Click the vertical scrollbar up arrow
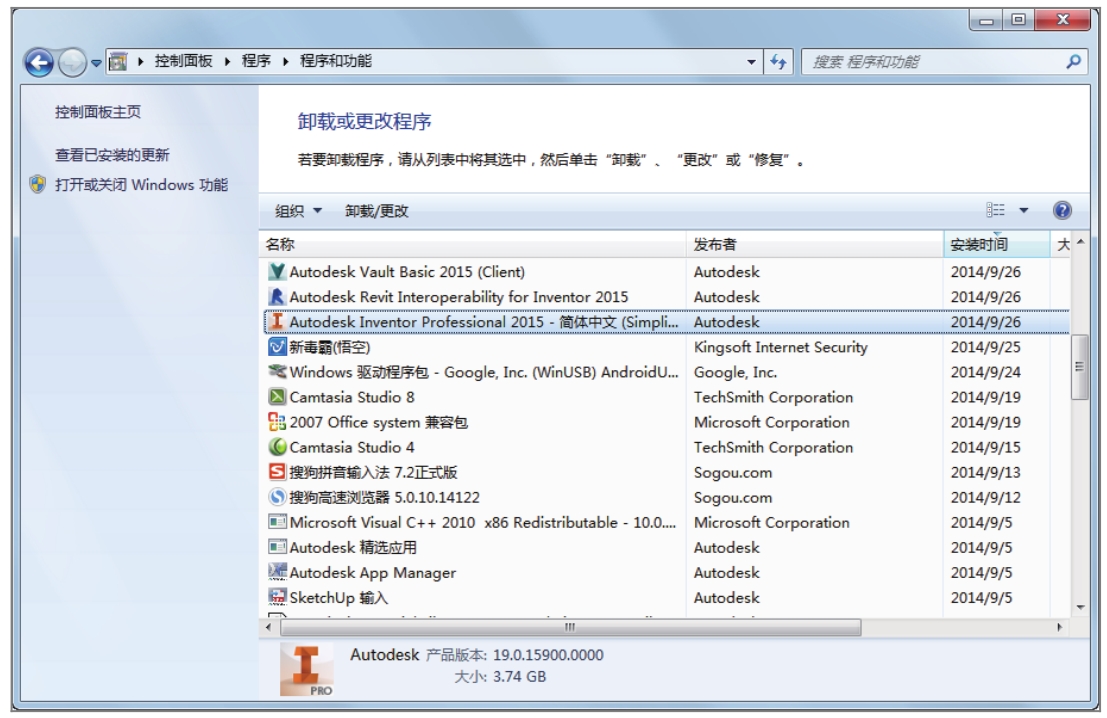Screen dimensions: 1107x718 (1079, 242)
